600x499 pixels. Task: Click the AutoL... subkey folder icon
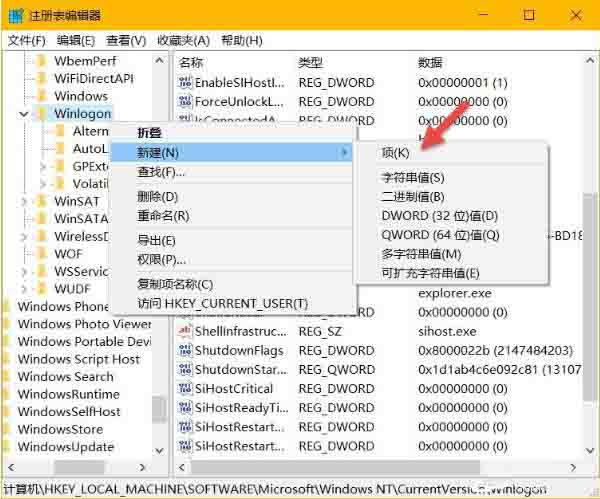(60, 149)
